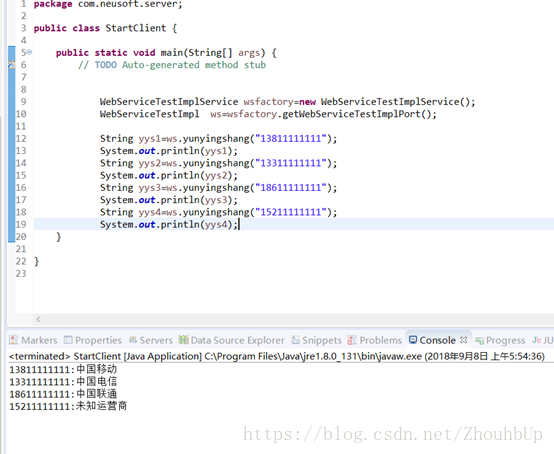Click line number 23 in the gutter
The height and width of the screenshot is (454, 554).
21,274
